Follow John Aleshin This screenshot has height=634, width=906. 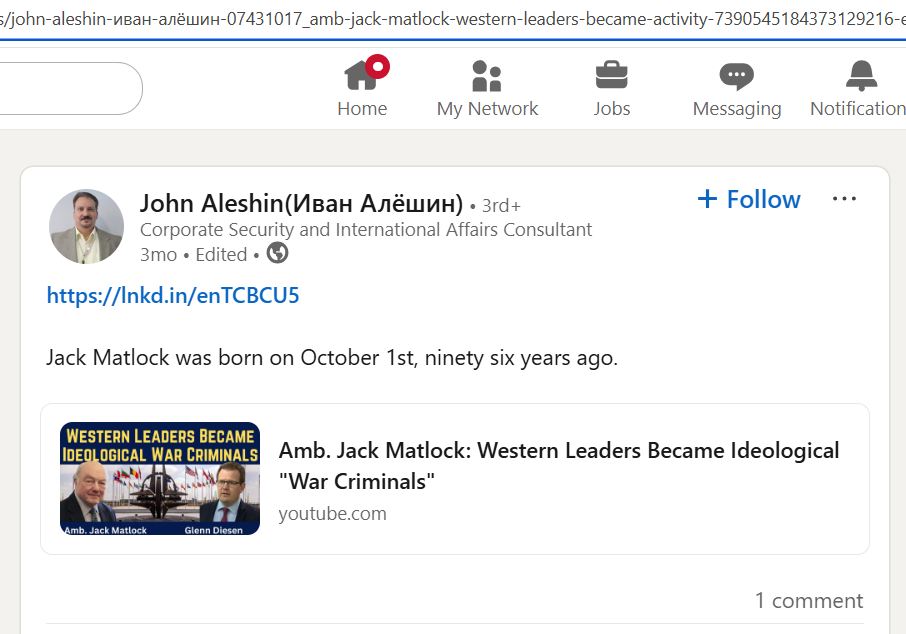[x=749, y=200]
